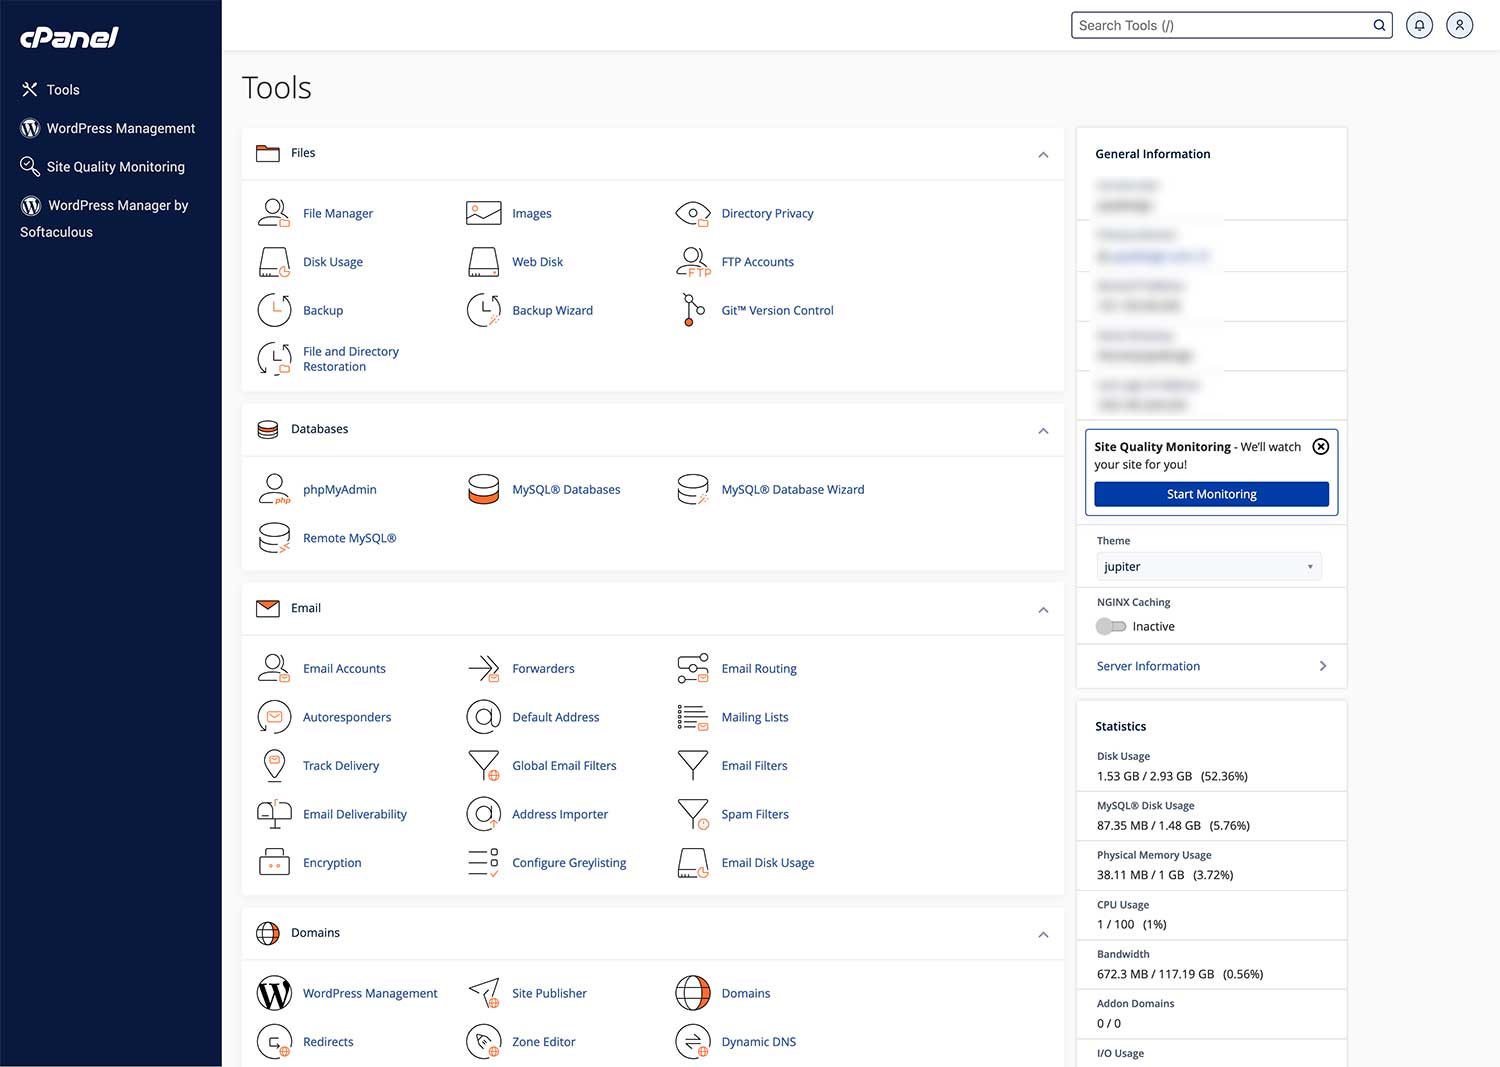Collapse the Databases section
1500x1067 pixels.
(1043, 430)
